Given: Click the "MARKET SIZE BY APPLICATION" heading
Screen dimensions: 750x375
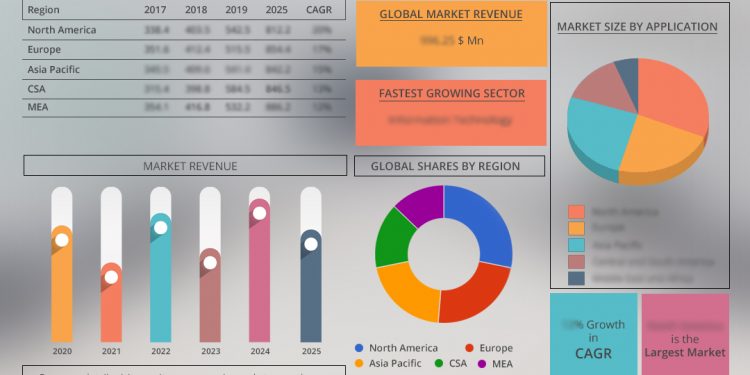Looking at the screenshot, I should (x=637, y=27).
